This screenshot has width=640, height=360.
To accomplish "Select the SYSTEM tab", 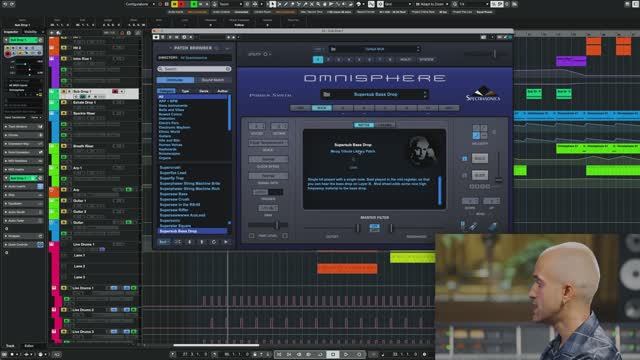I will [427, 60].
